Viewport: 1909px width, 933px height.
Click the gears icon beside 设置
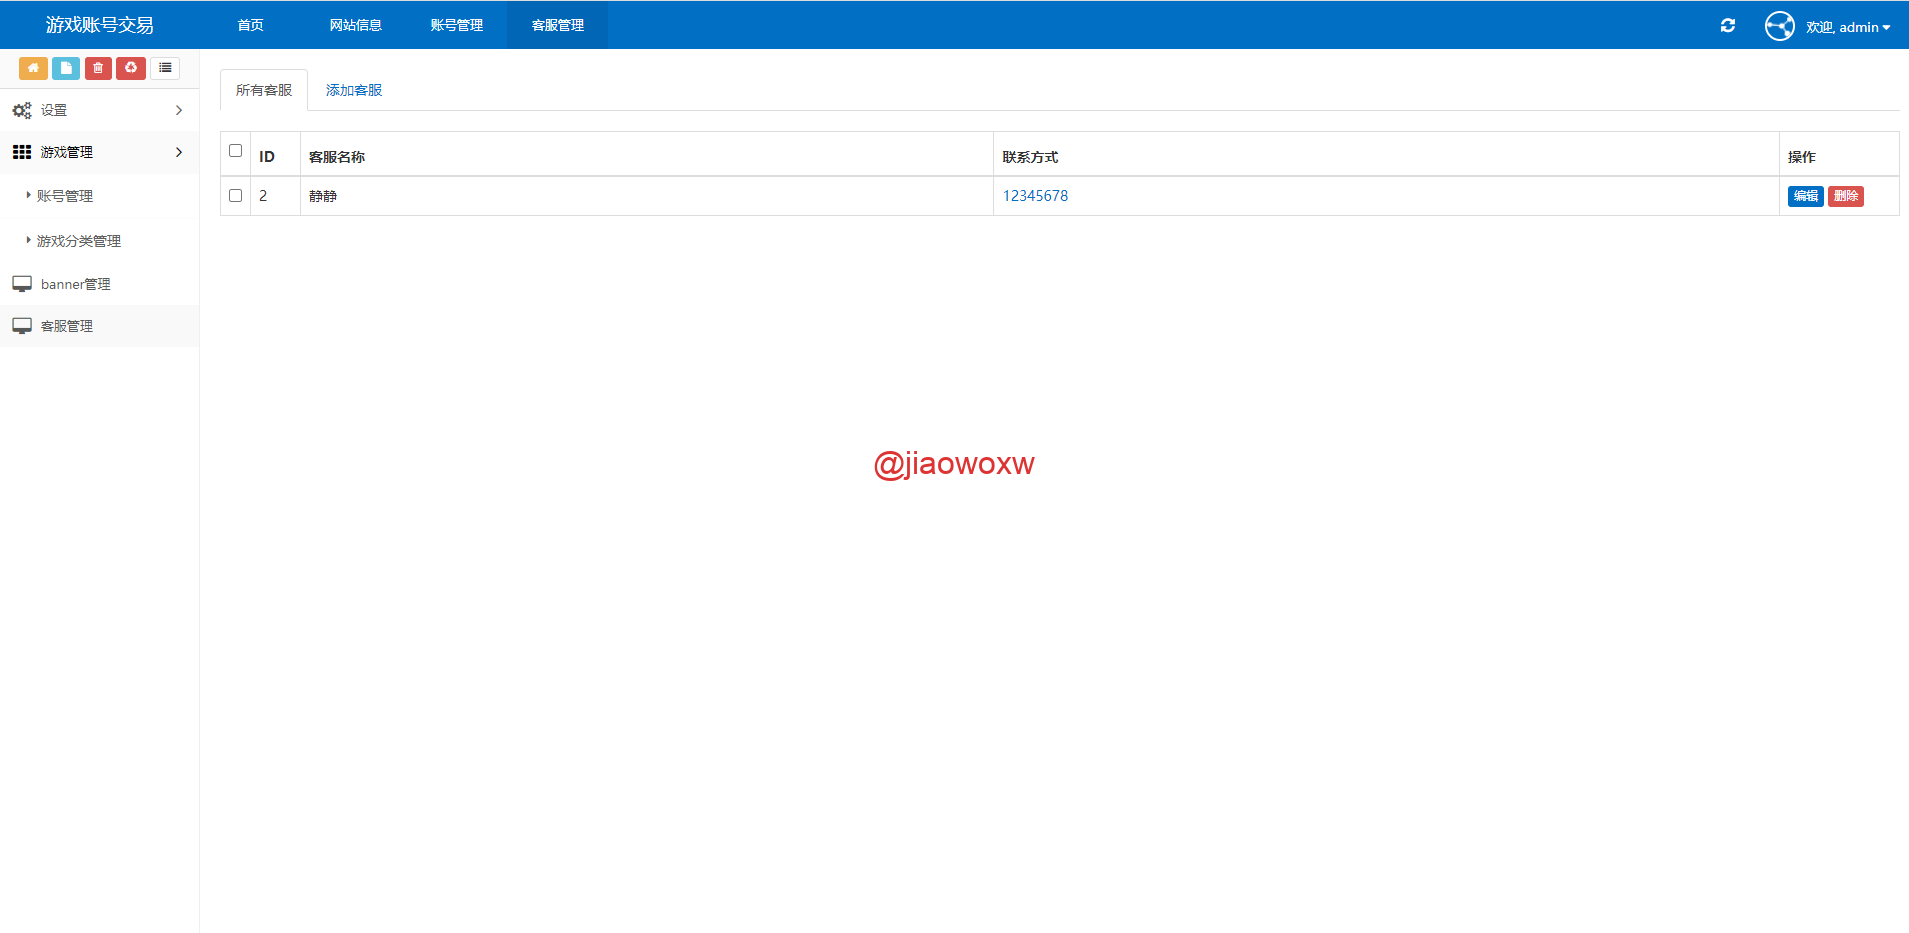(22, 110)
